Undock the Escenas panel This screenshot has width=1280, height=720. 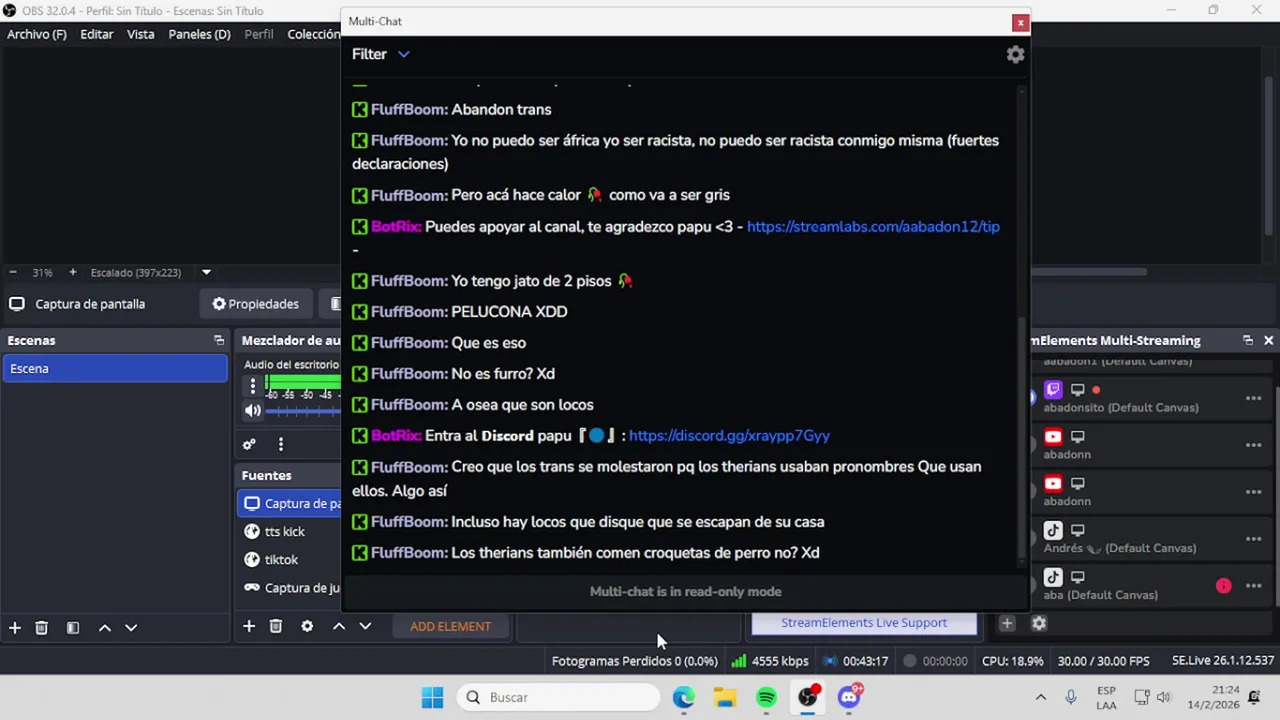pos(219,340)
